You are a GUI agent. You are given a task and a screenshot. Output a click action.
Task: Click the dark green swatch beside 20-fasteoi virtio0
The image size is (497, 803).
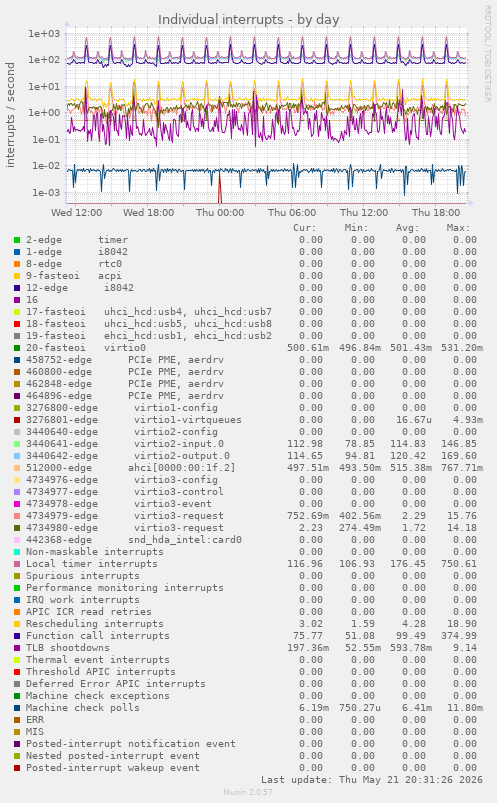tap(17, 348)
